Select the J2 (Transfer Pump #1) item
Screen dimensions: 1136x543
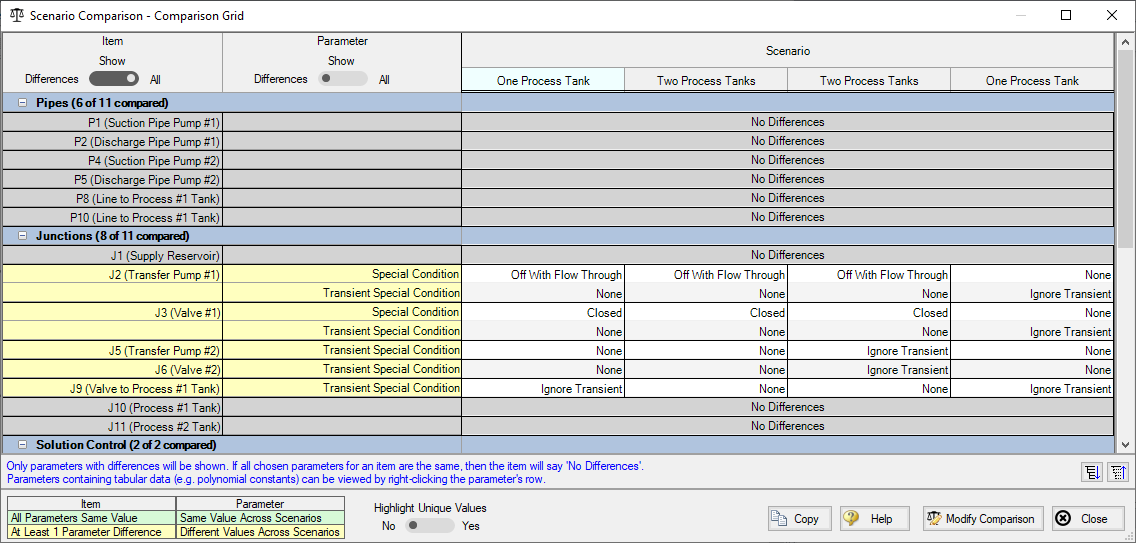coord(112,274)
